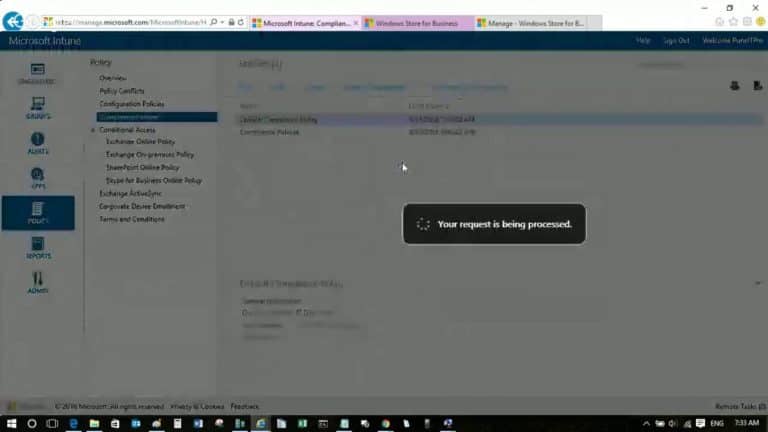The image size is (768, 432).
Task: Open the Help link in header
Action: 643,41
